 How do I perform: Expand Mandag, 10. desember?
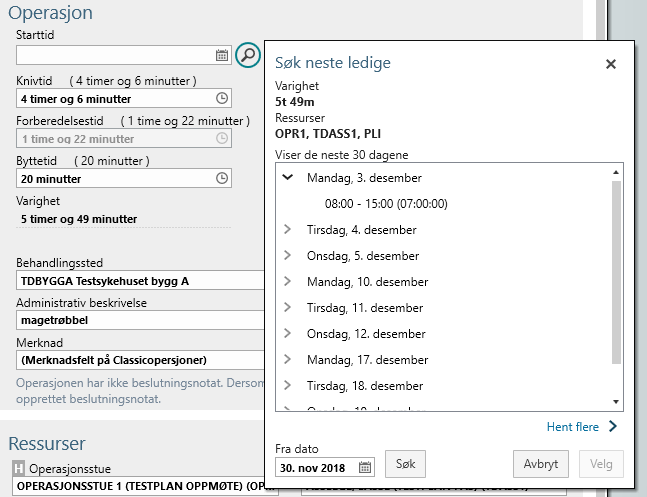(288, 281)
